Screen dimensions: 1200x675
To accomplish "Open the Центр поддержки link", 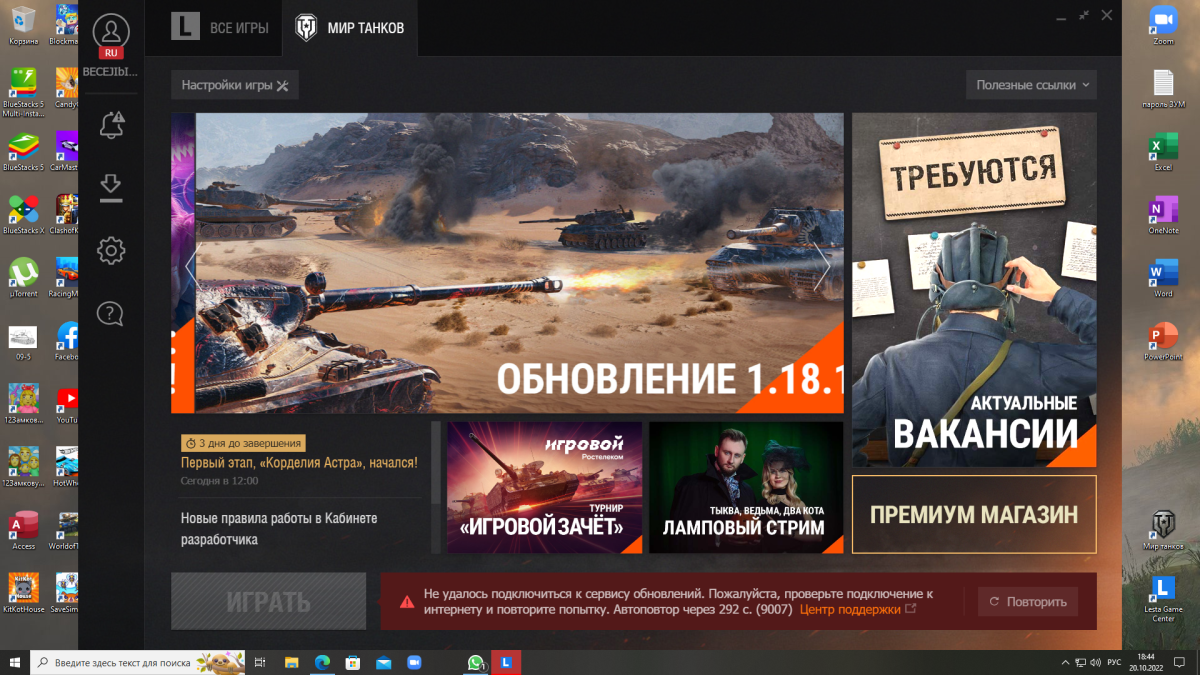I will coord(857,609).
